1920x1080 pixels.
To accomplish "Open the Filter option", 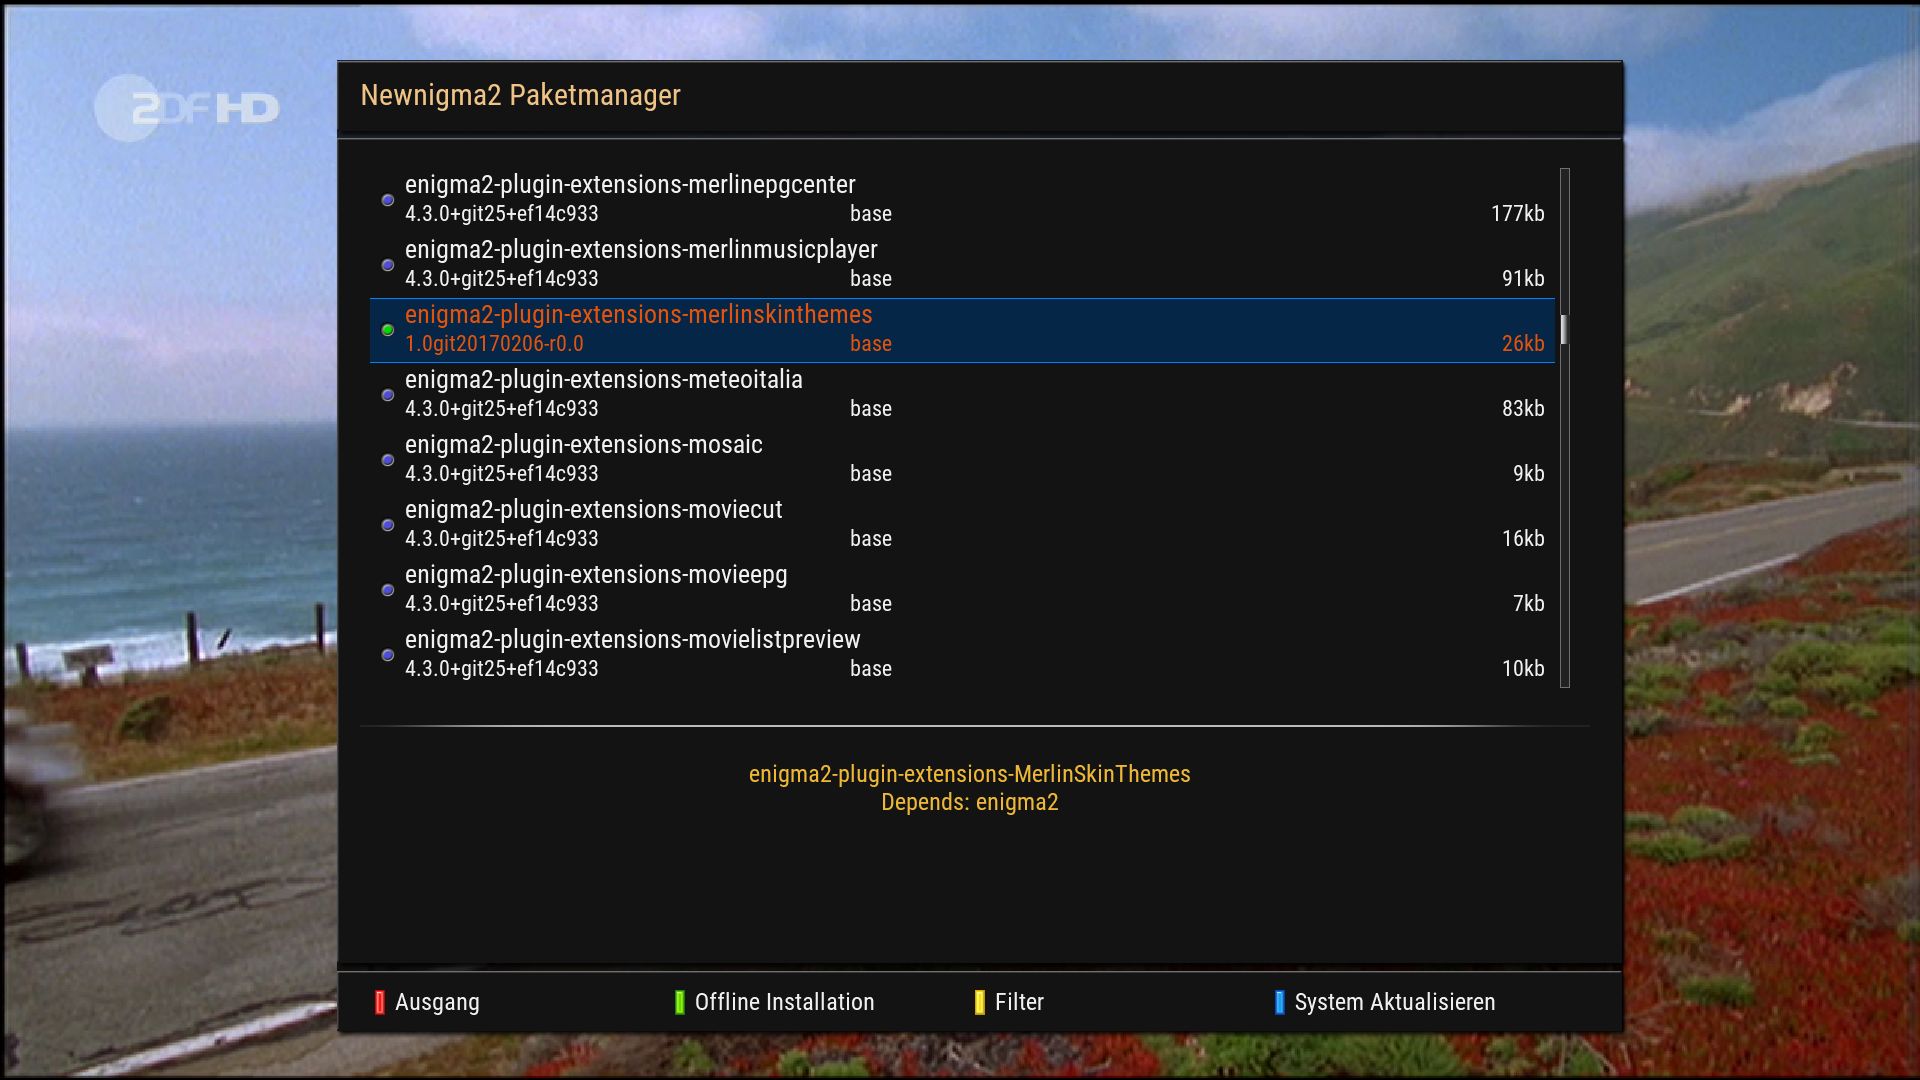I will tap(1019, 1002).
